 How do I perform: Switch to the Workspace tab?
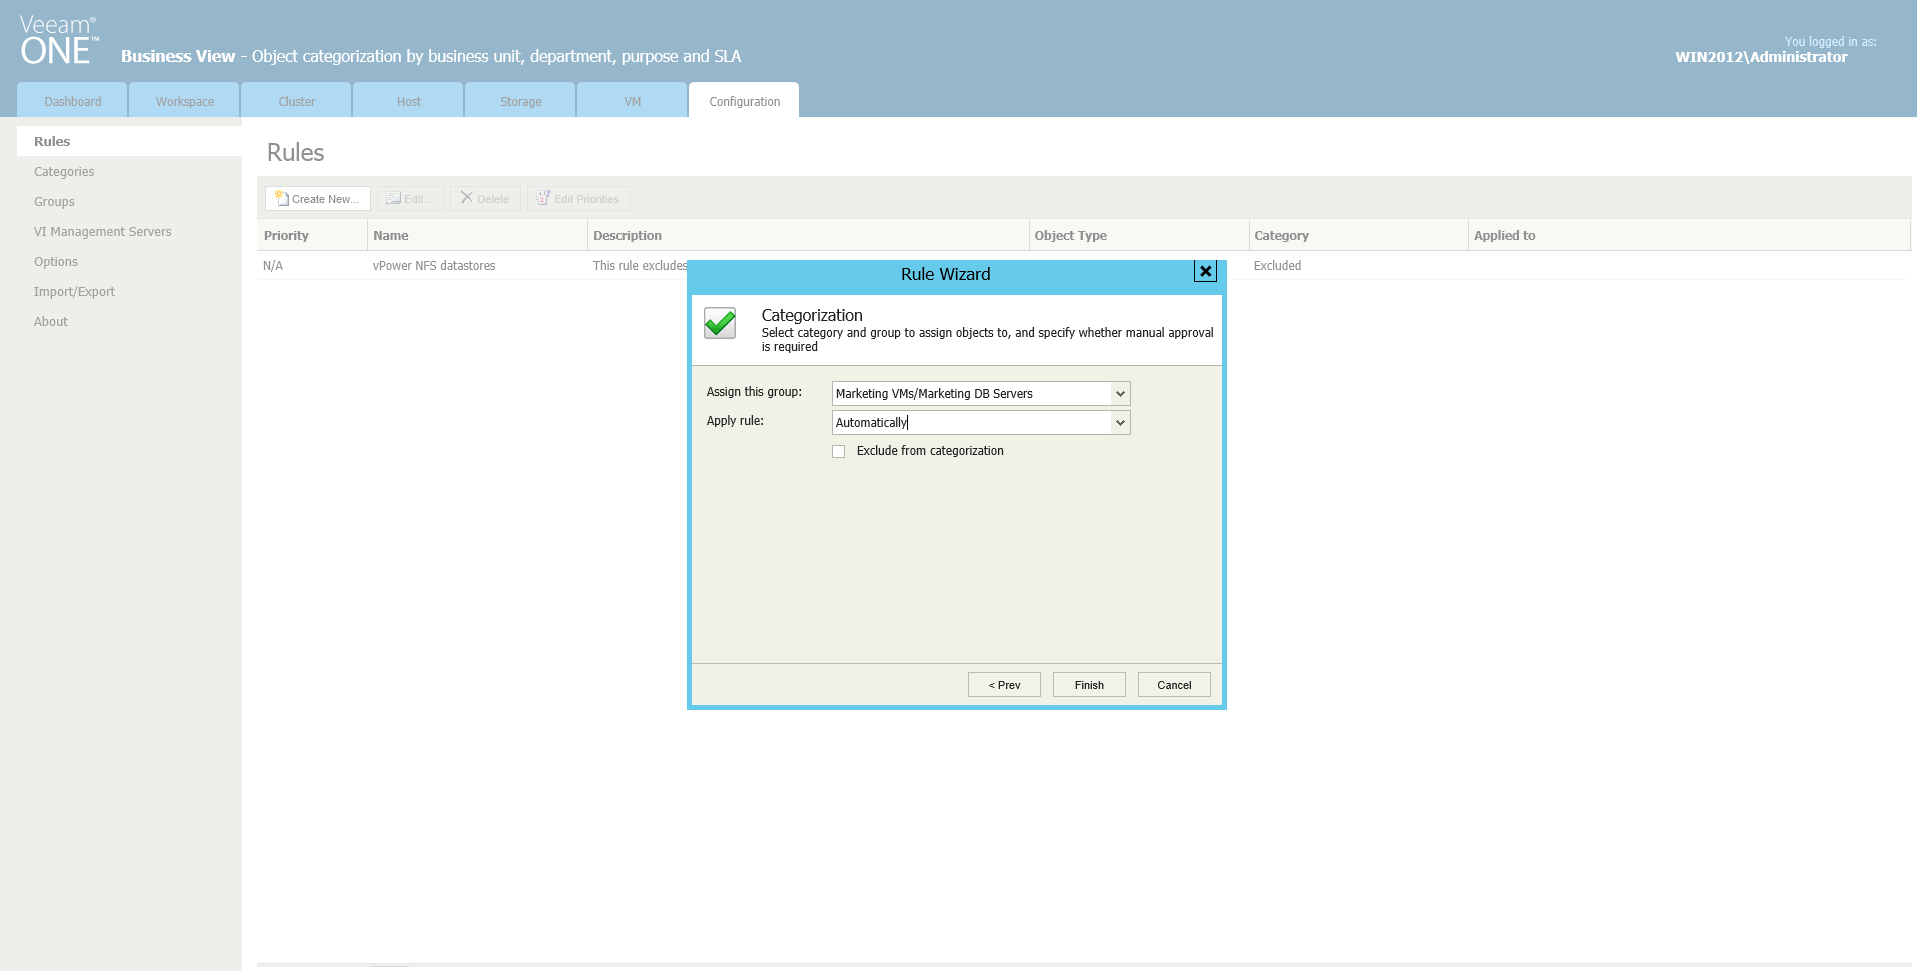coord(183,100)
